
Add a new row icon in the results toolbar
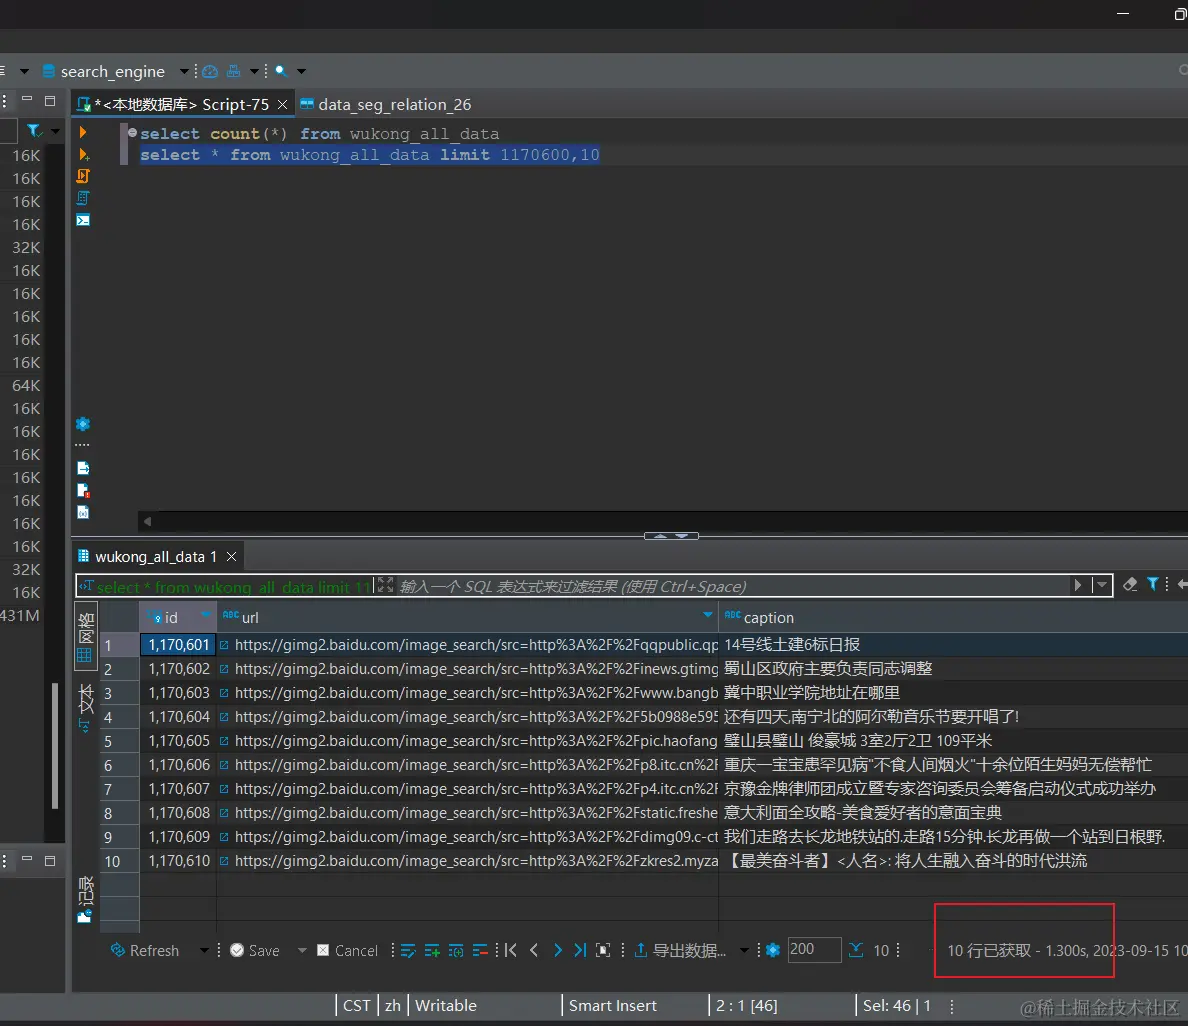pos(432,950)
